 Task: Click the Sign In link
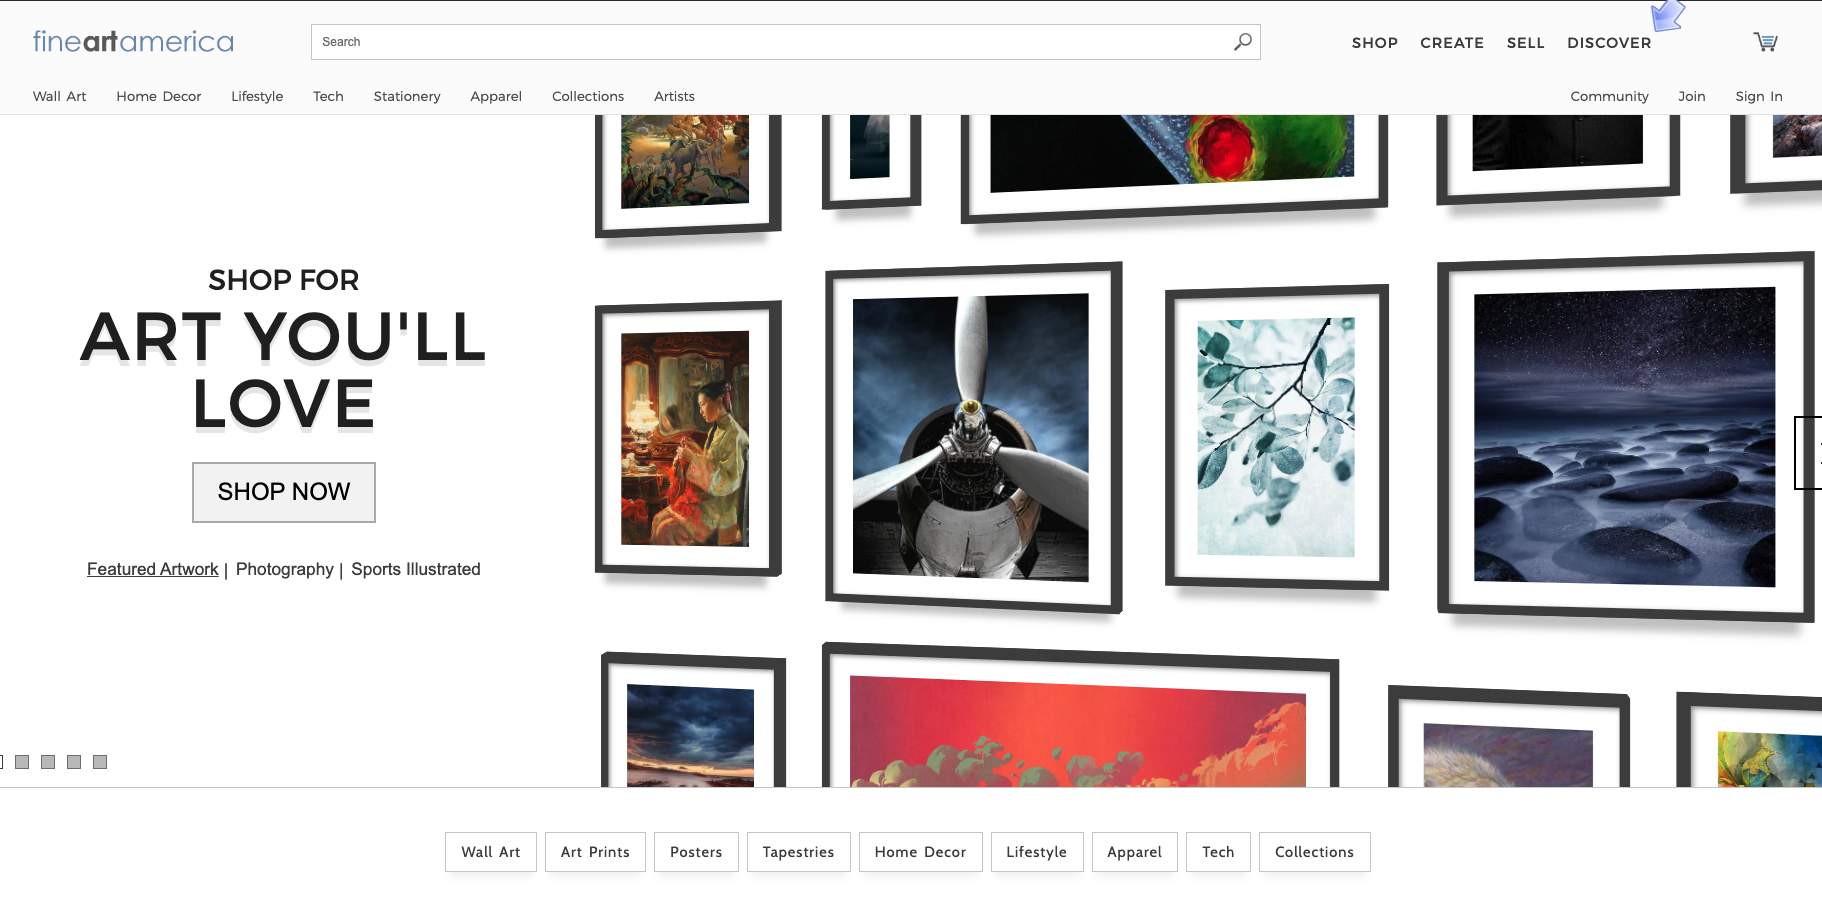click(x=1759, y=96)
